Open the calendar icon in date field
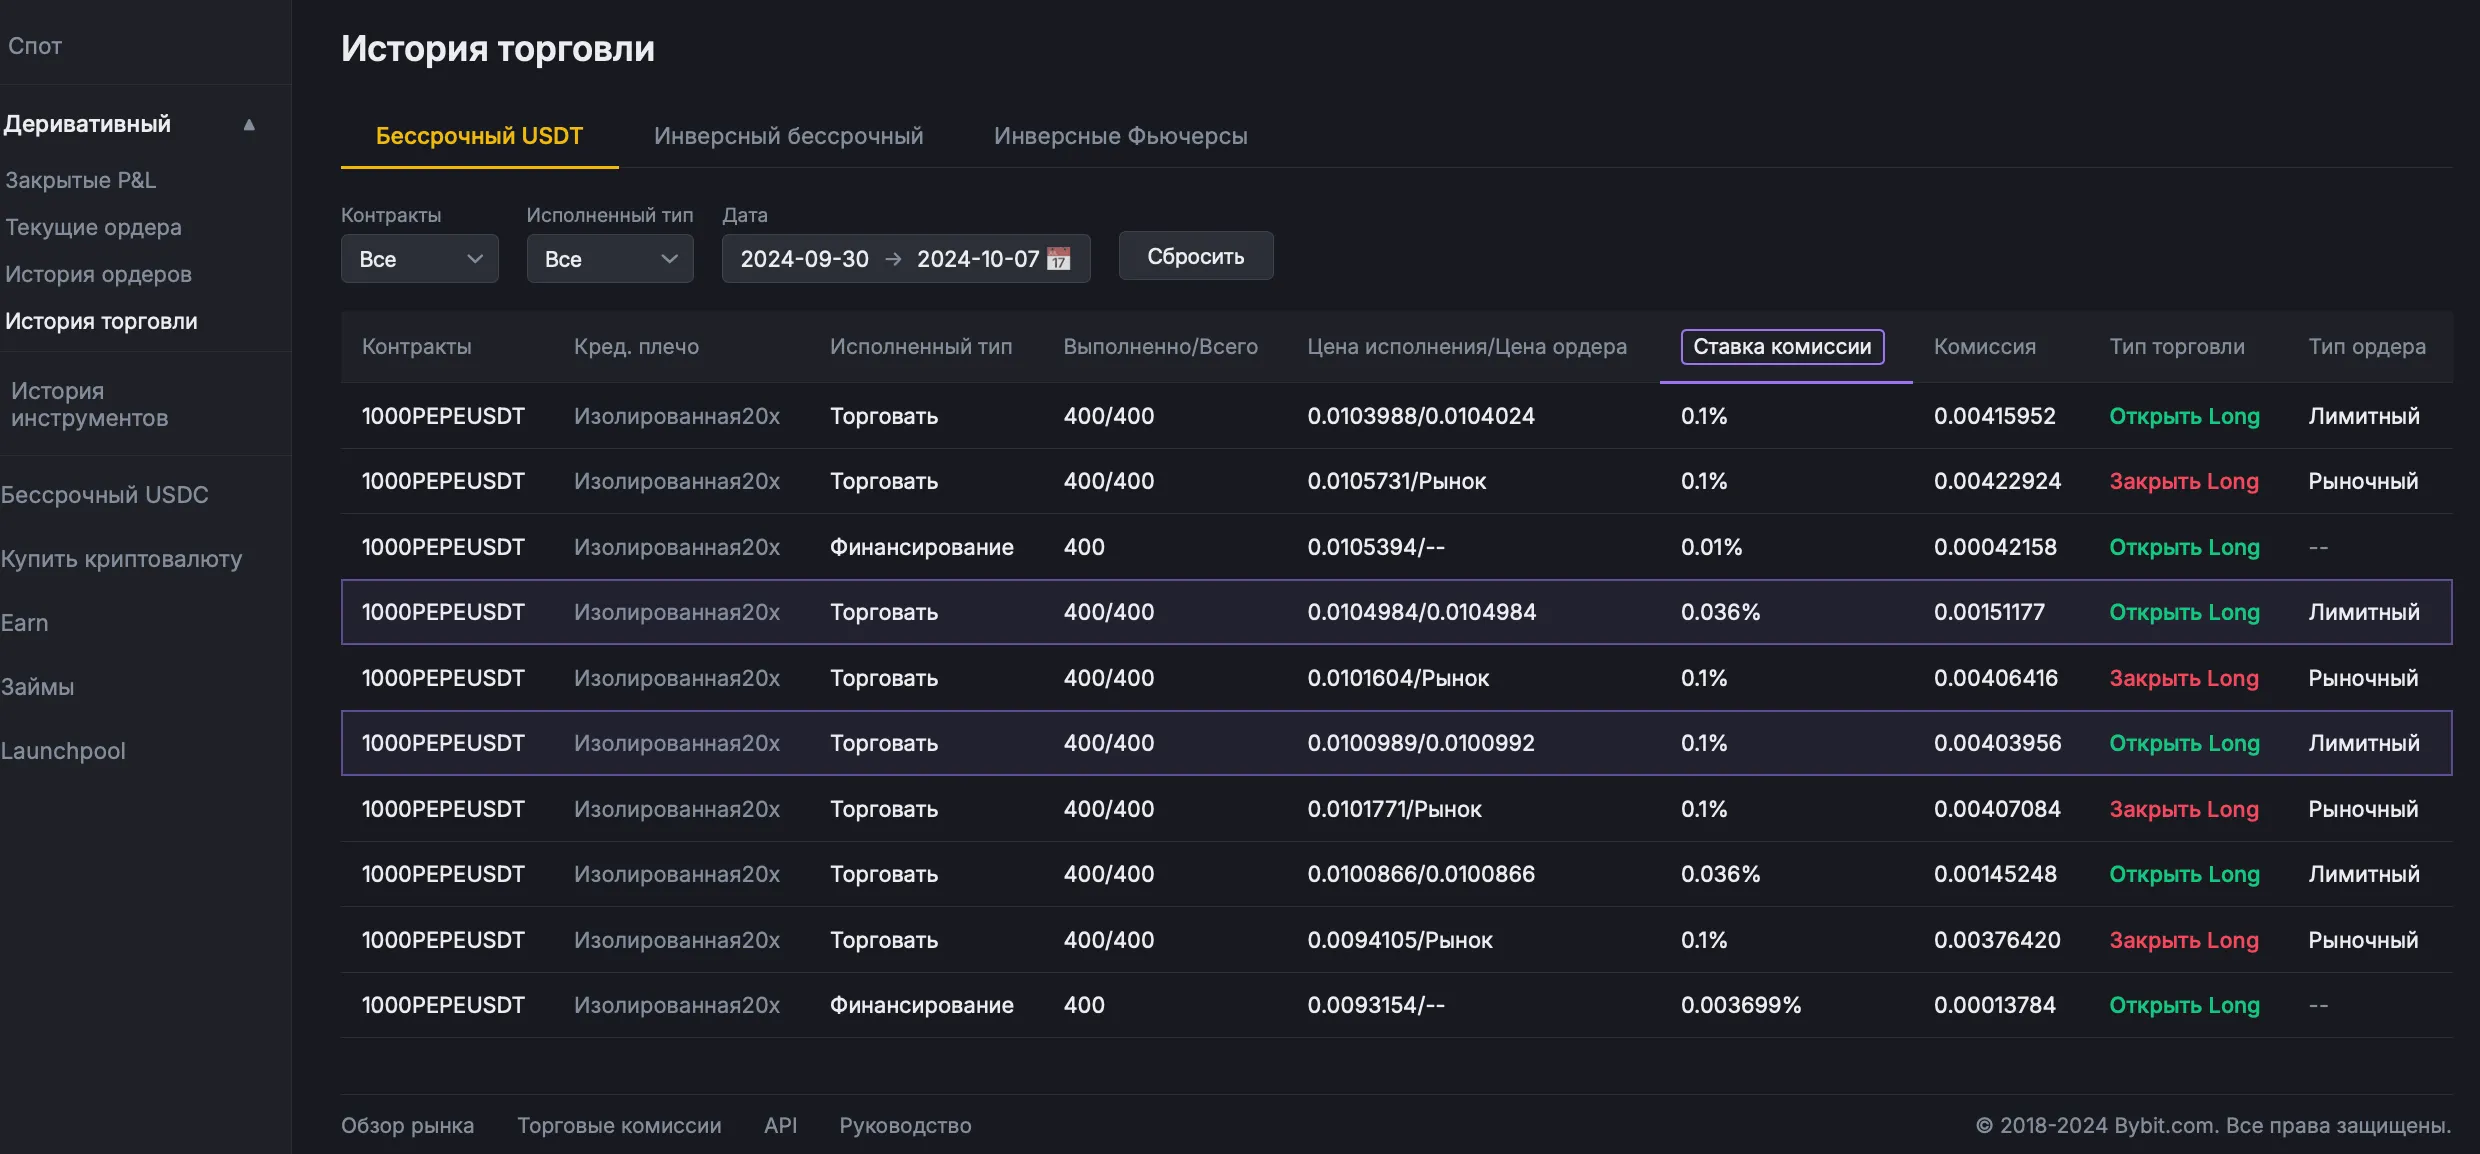Viewport: 2480px width, 1154px height. 1058,259
